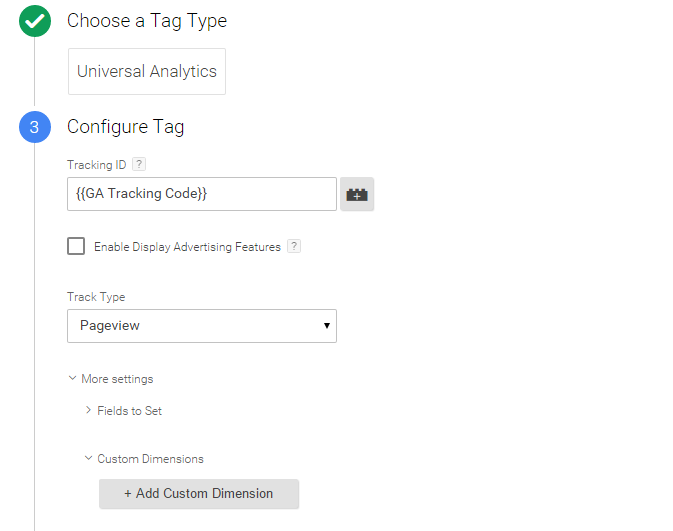This screenshot has height=531, width=673.
Task: Collapse the Custom Dimensions section
Action: [150, 459]
